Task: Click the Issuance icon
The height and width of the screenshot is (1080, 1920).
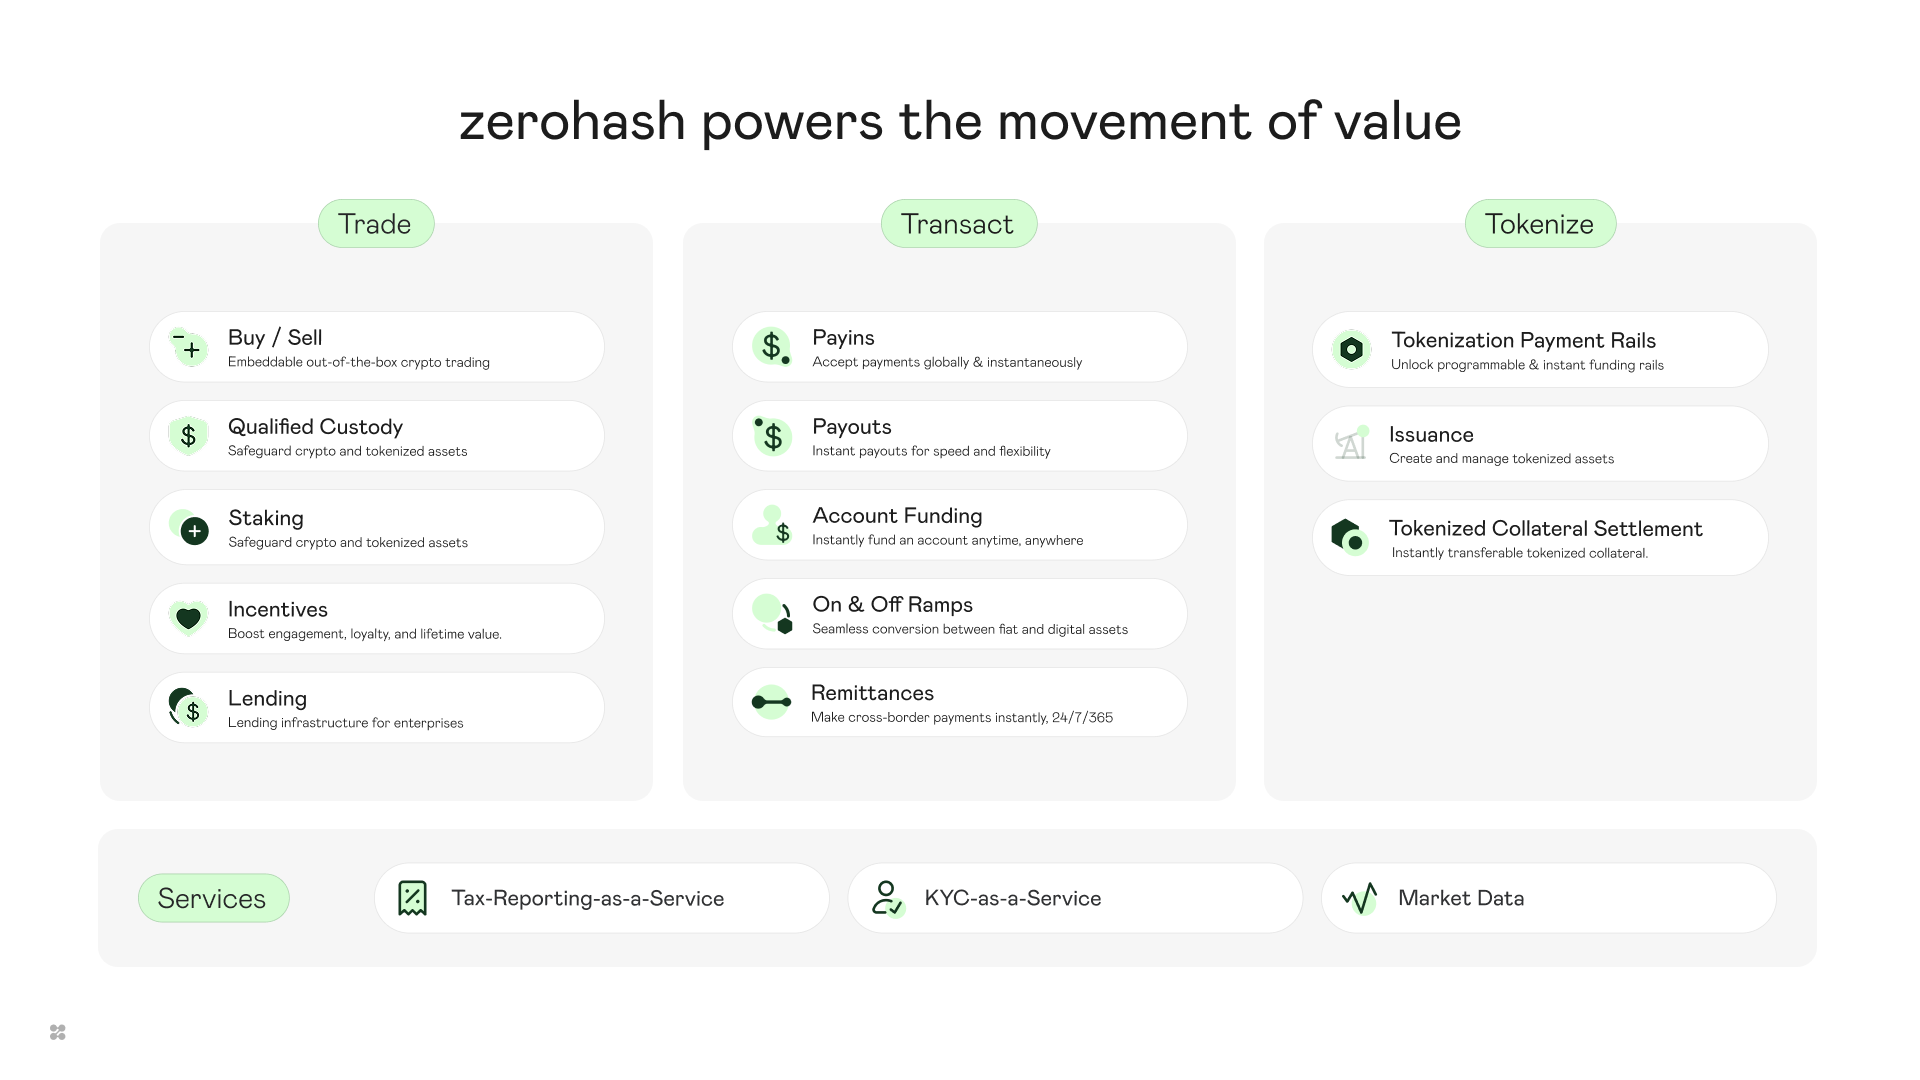Action: [1351, 443]
